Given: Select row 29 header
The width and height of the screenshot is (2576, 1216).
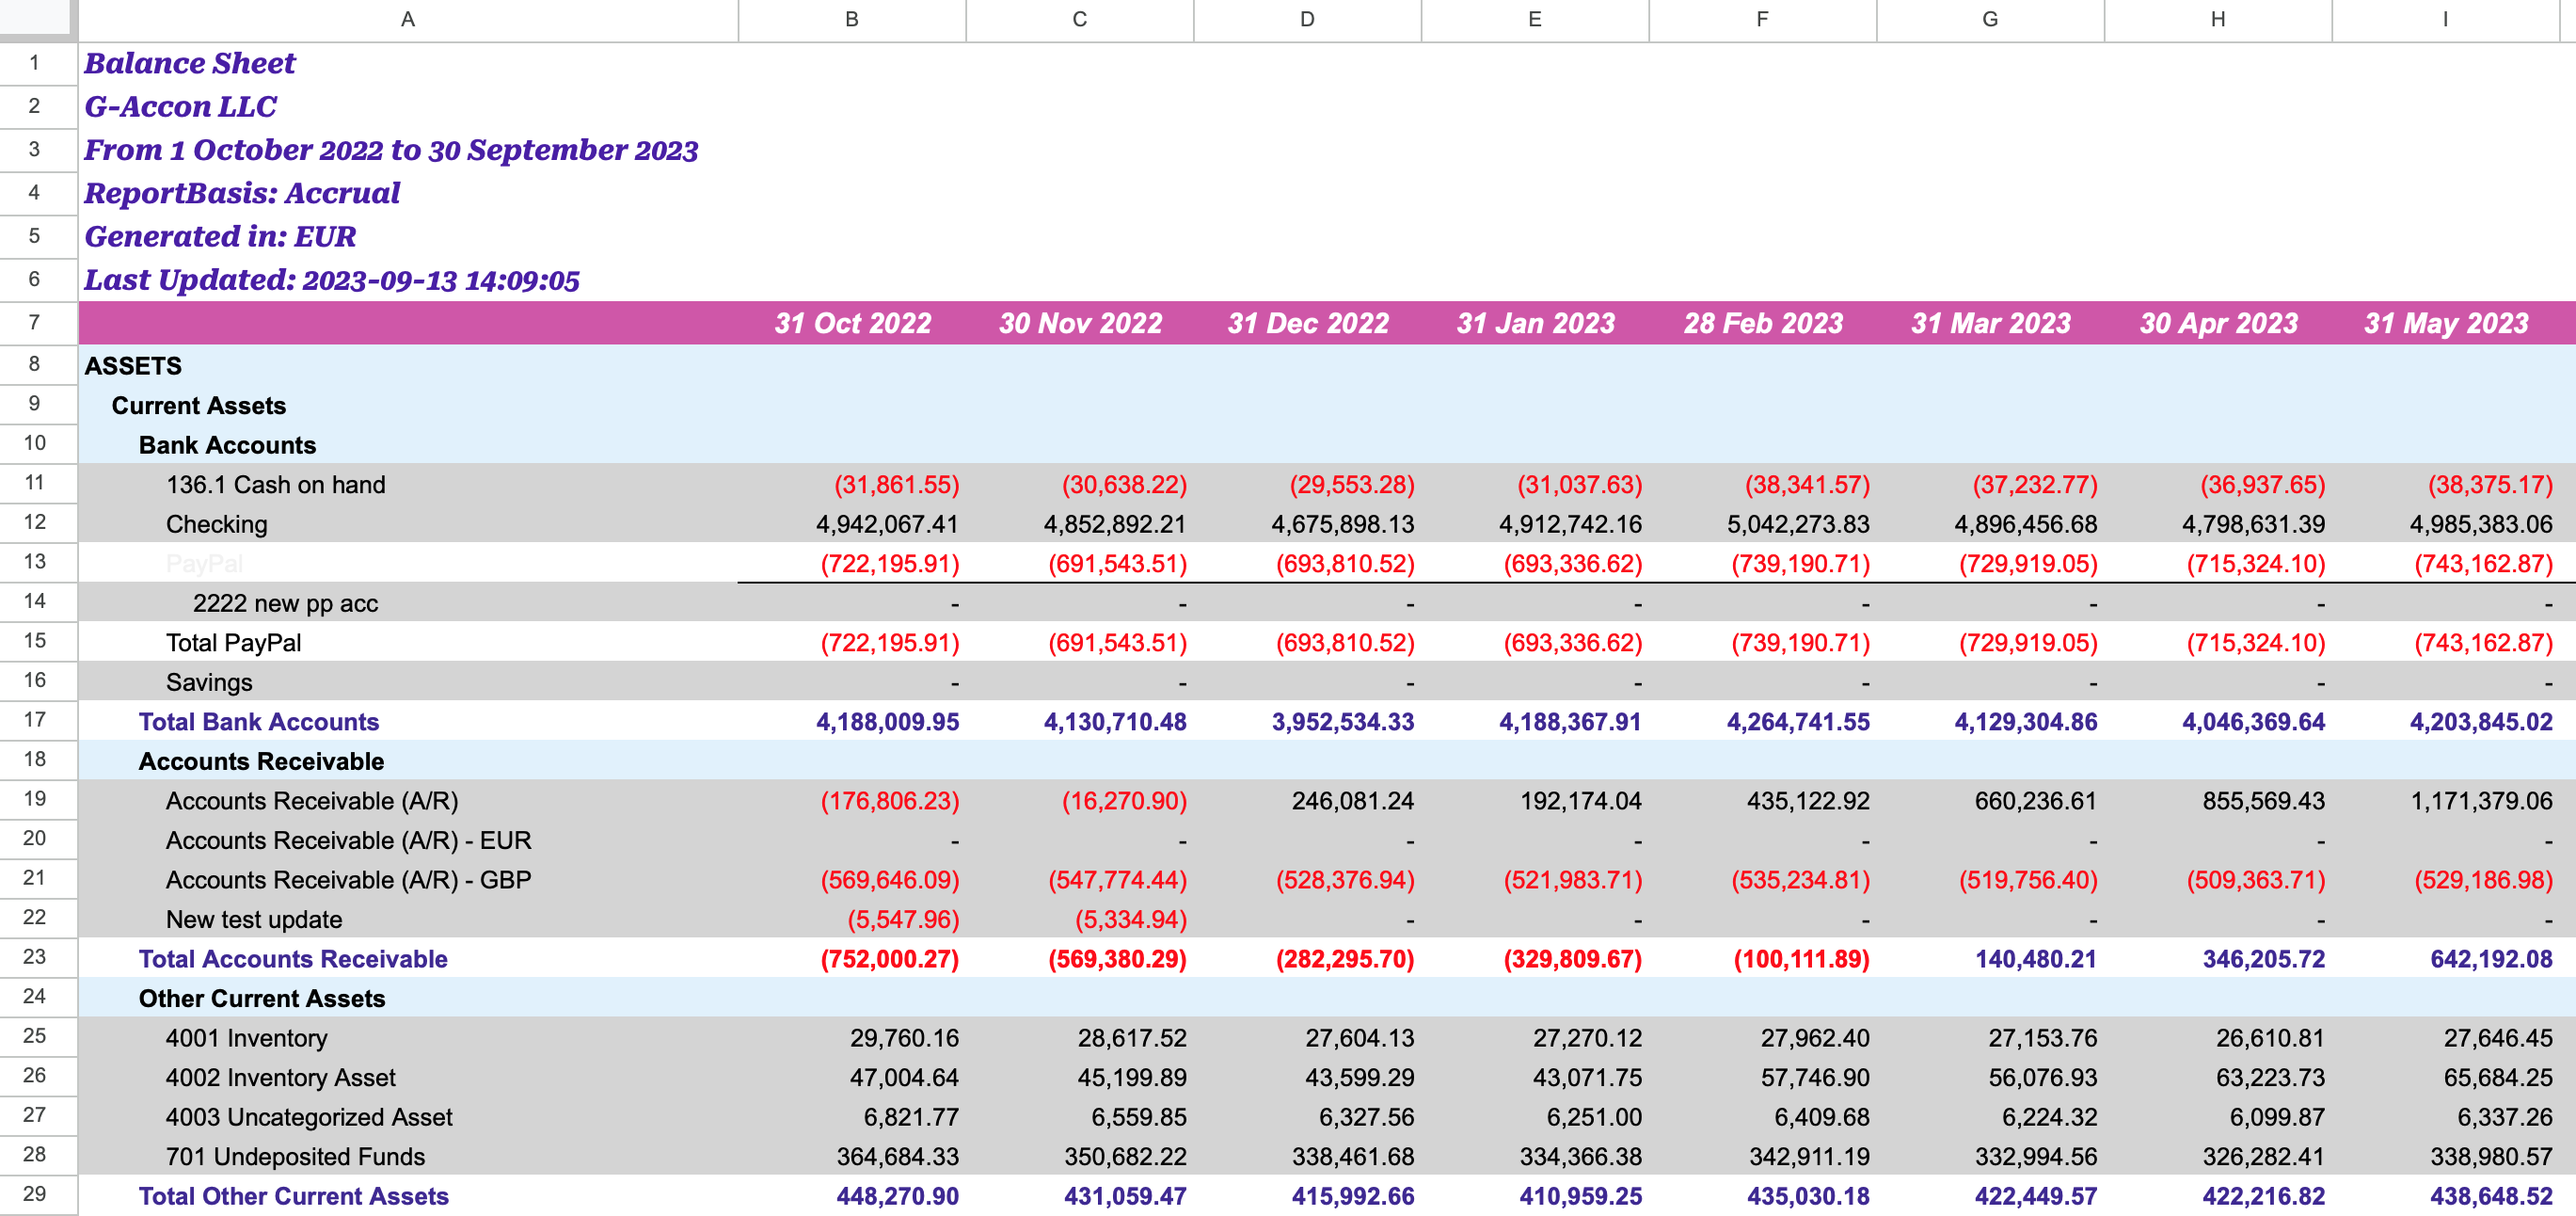Looking at the screenshot, I should click(x=38, y=1194).
